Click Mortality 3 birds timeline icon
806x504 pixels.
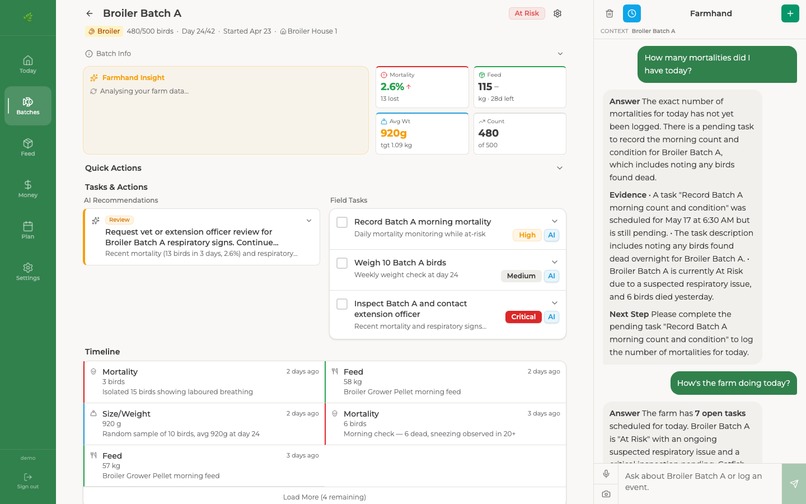click(x=94, y=371)
